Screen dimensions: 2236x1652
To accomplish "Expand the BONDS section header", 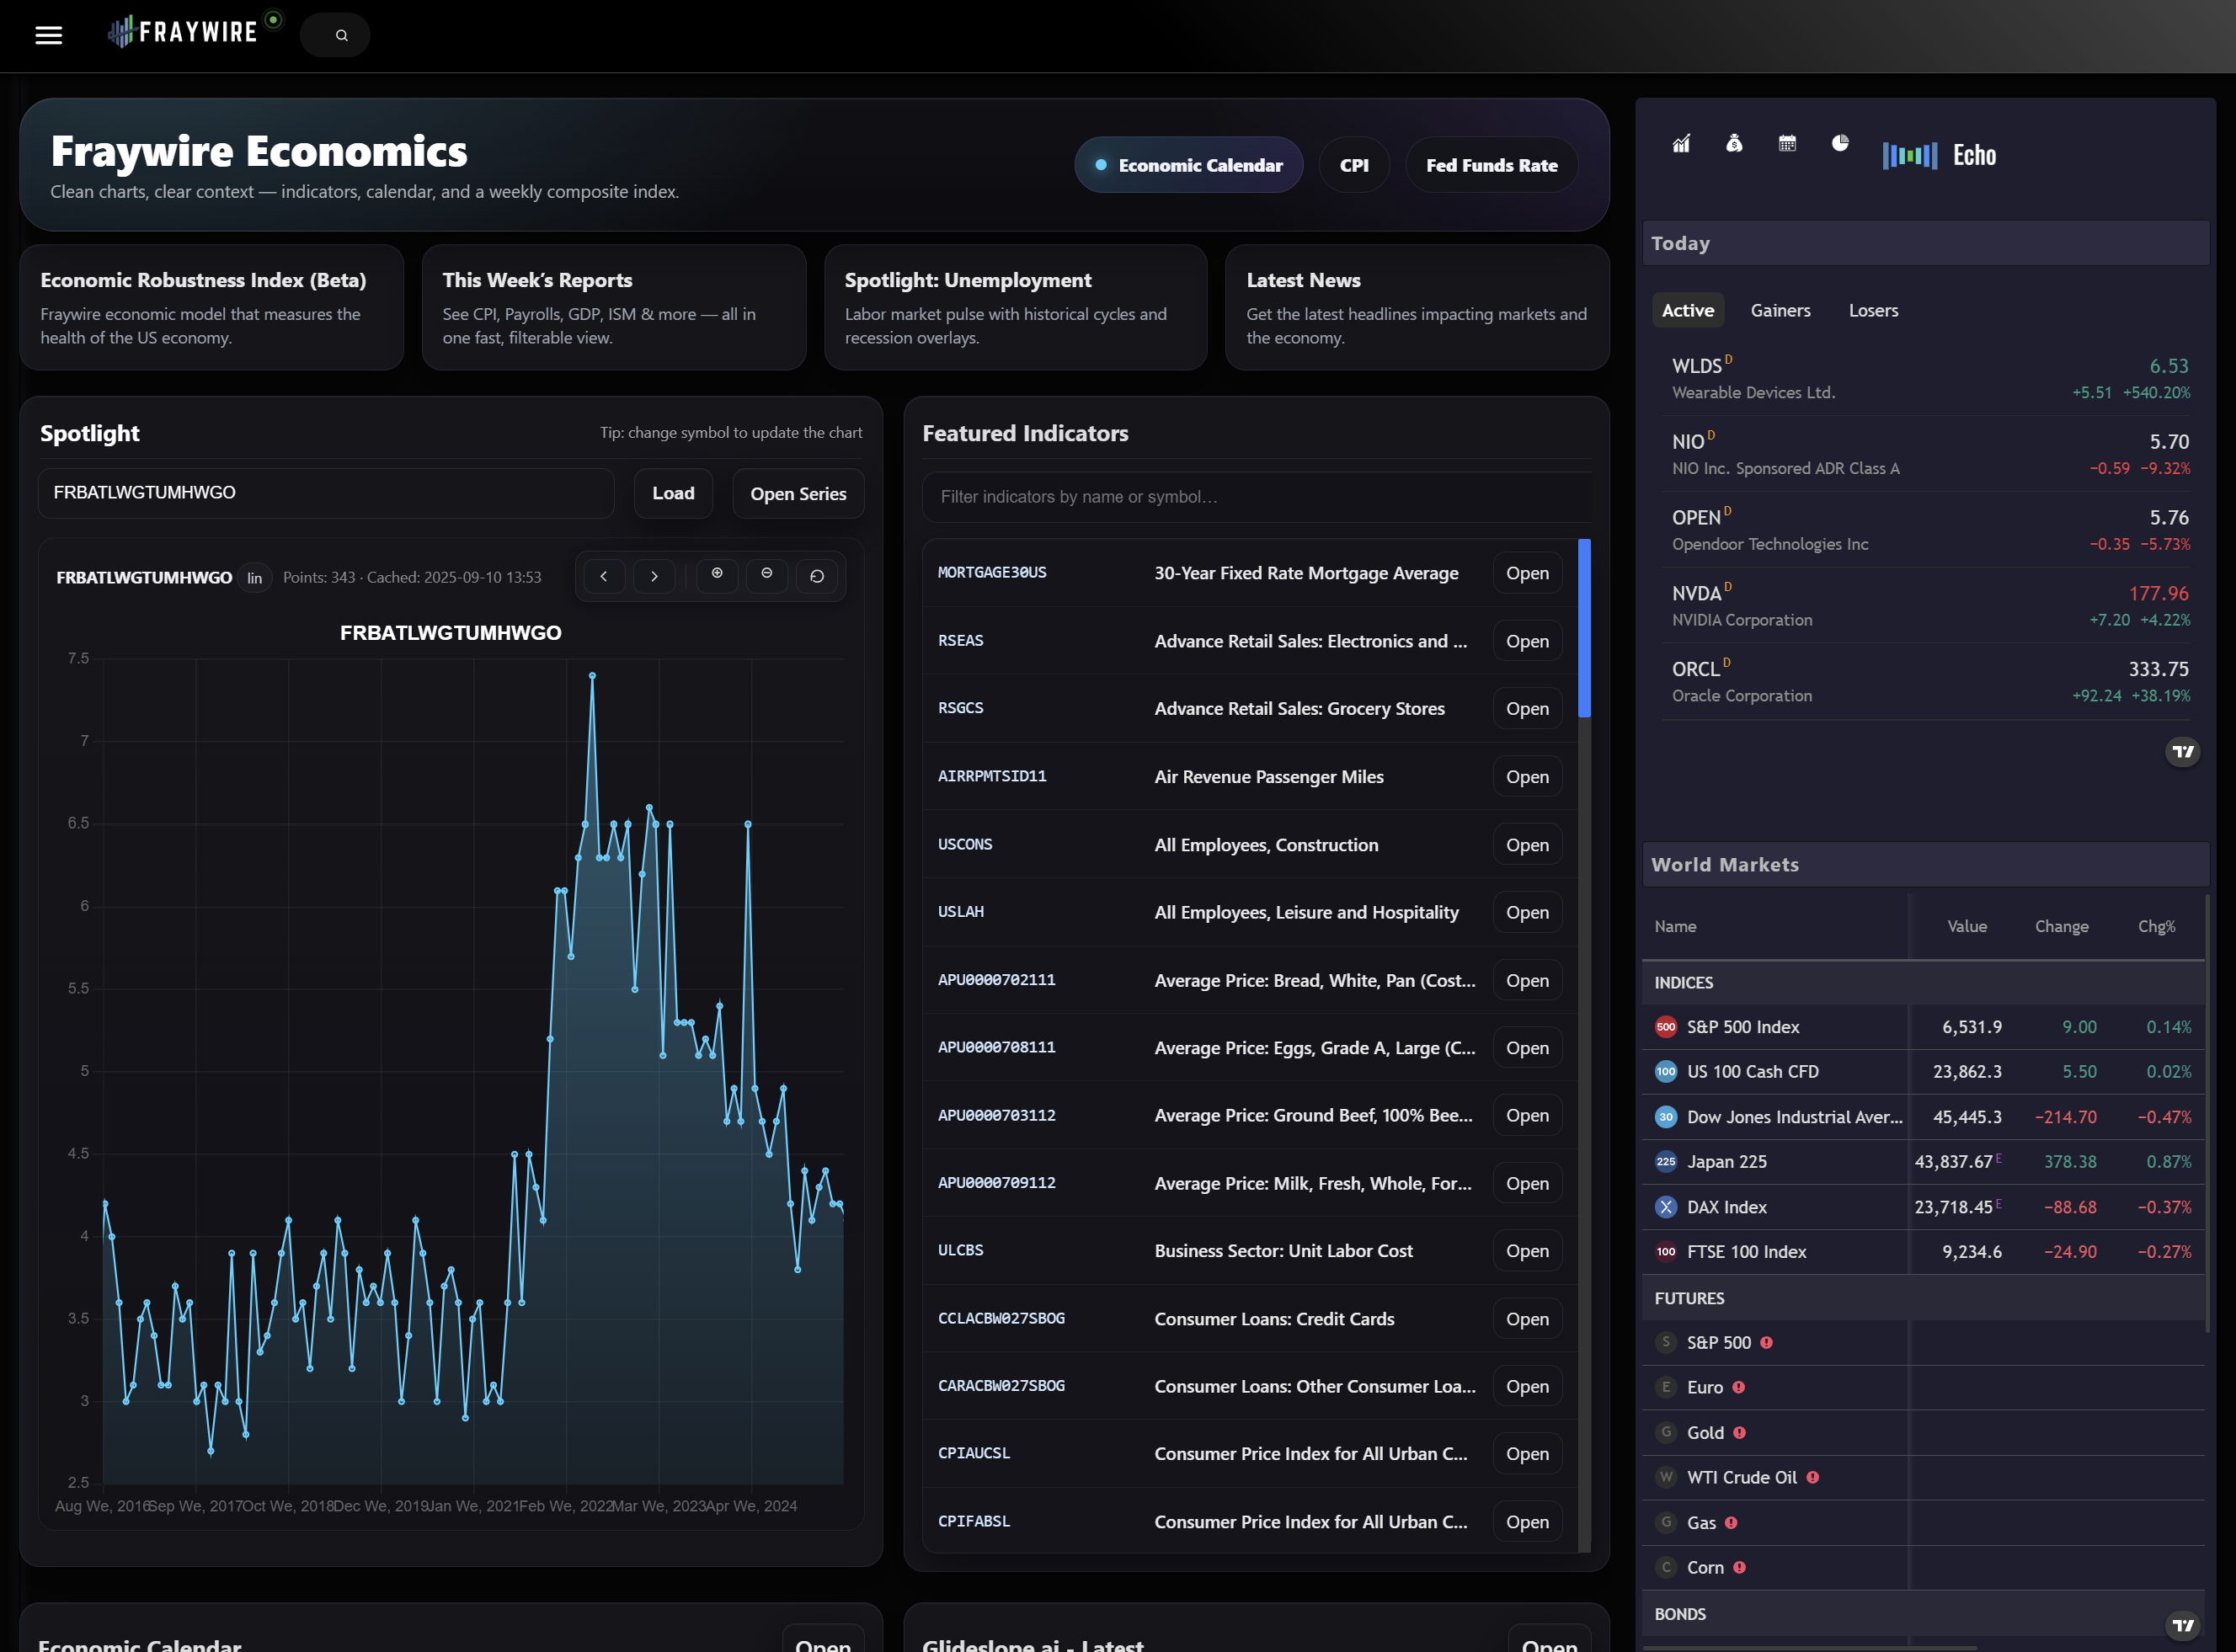I will (1923, 1614).
